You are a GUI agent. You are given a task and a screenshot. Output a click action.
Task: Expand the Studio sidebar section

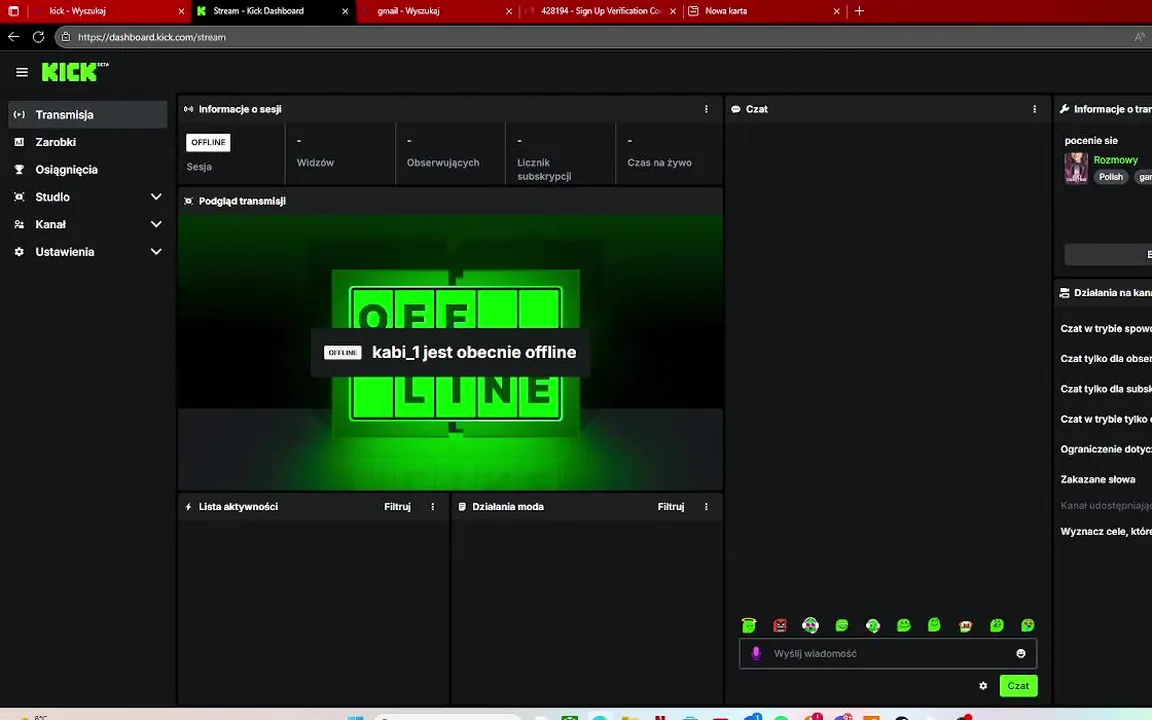click(x=87, y=197)
